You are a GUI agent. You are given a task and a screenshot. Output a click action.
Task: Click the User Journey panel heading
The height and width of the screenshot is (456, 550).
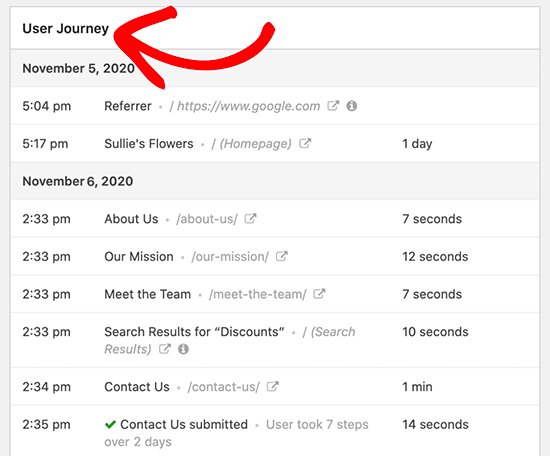(x=66, y=28)
